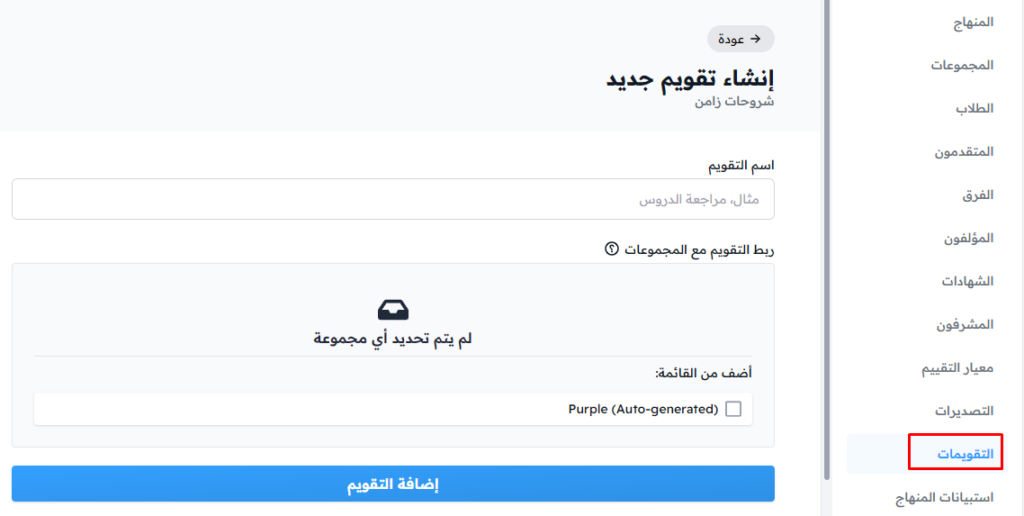
Task: Click the back arrow in عودة button
Action: (756, 39)
